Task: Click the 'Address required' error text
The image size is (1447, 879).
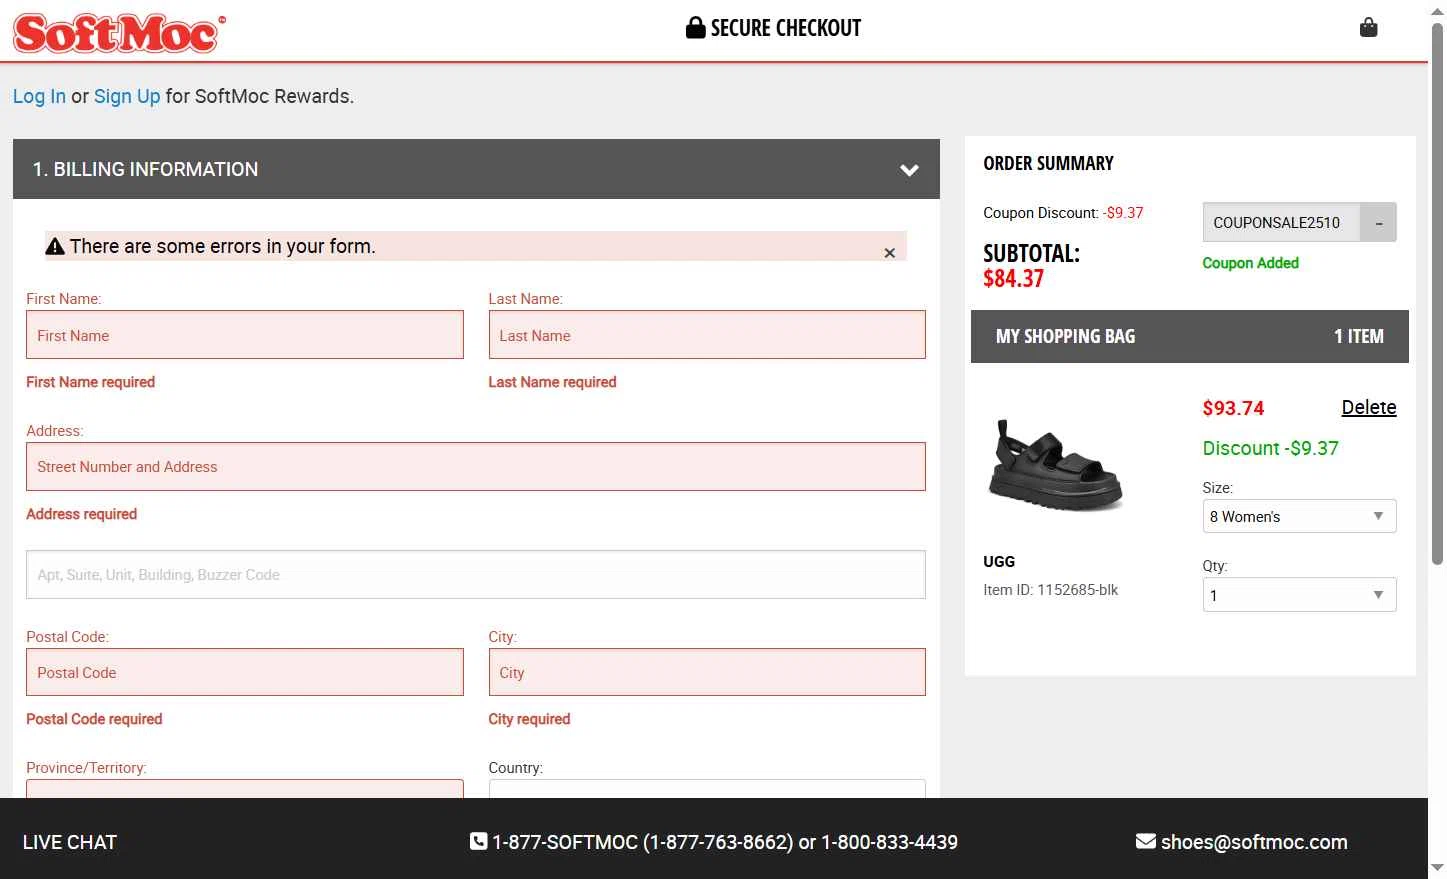Action: (x=81, y=514)
